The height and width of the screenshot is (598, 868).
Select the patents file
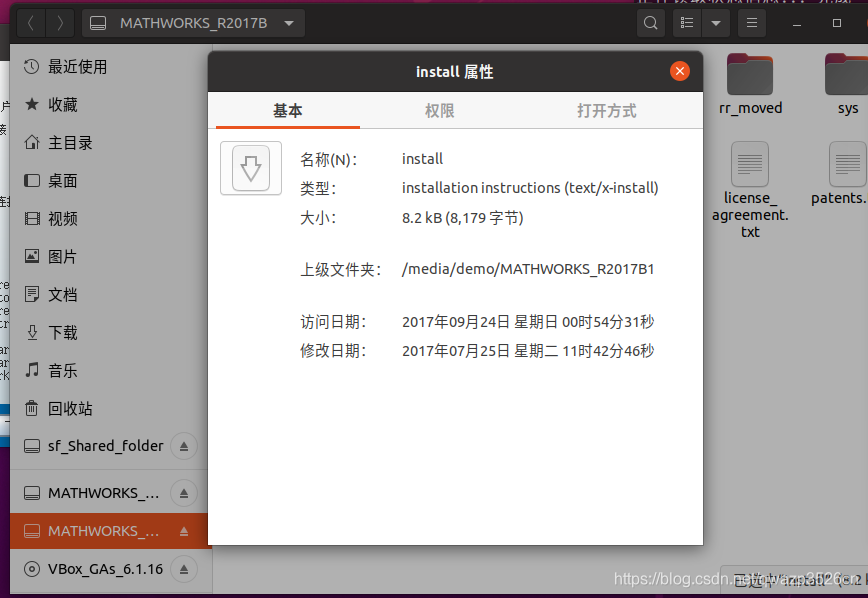(840, 173)
